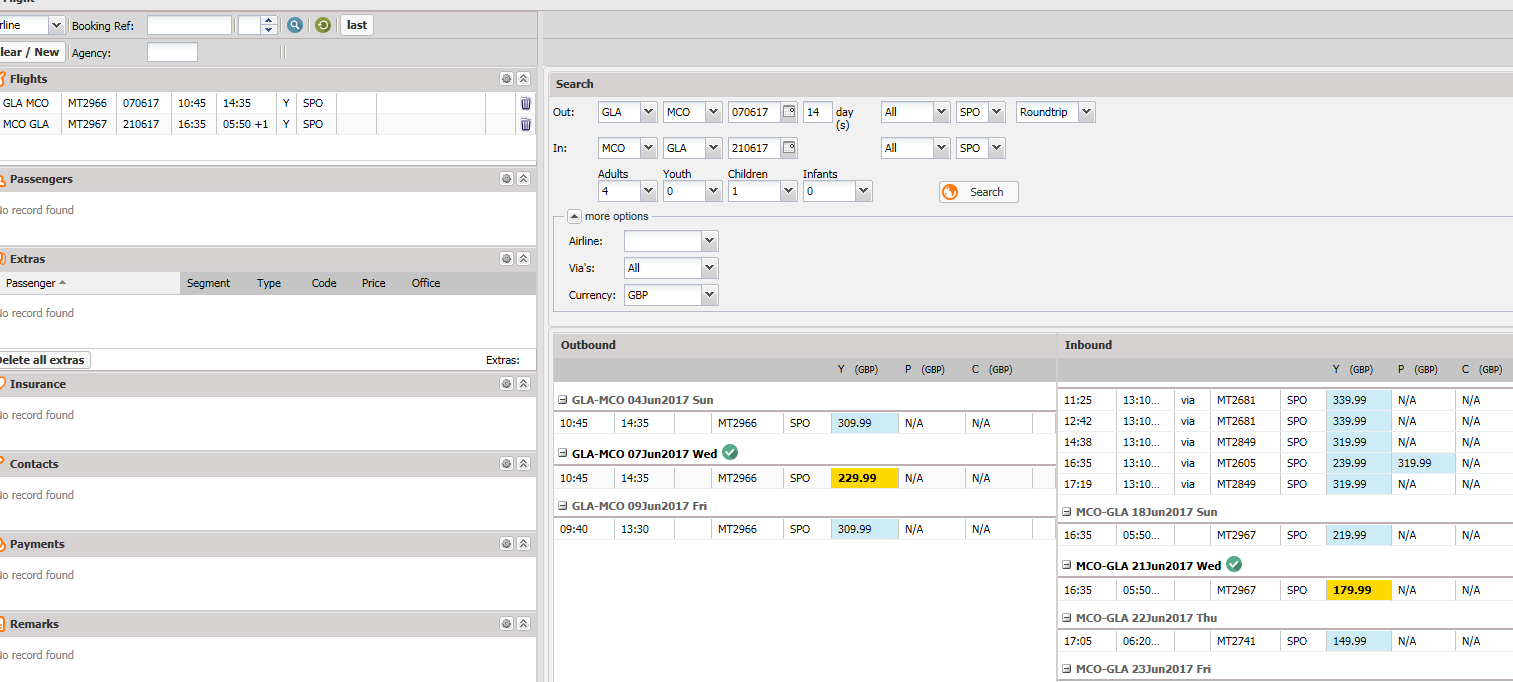This screenshot has width=1513, height=682.
Task: Open the Roundtrip trip type dropdown
Action: tap(1086, 112)
